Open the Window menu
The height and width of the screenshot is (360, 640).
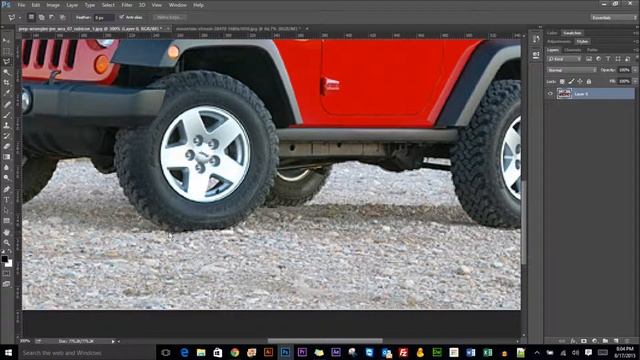point(178,5)
